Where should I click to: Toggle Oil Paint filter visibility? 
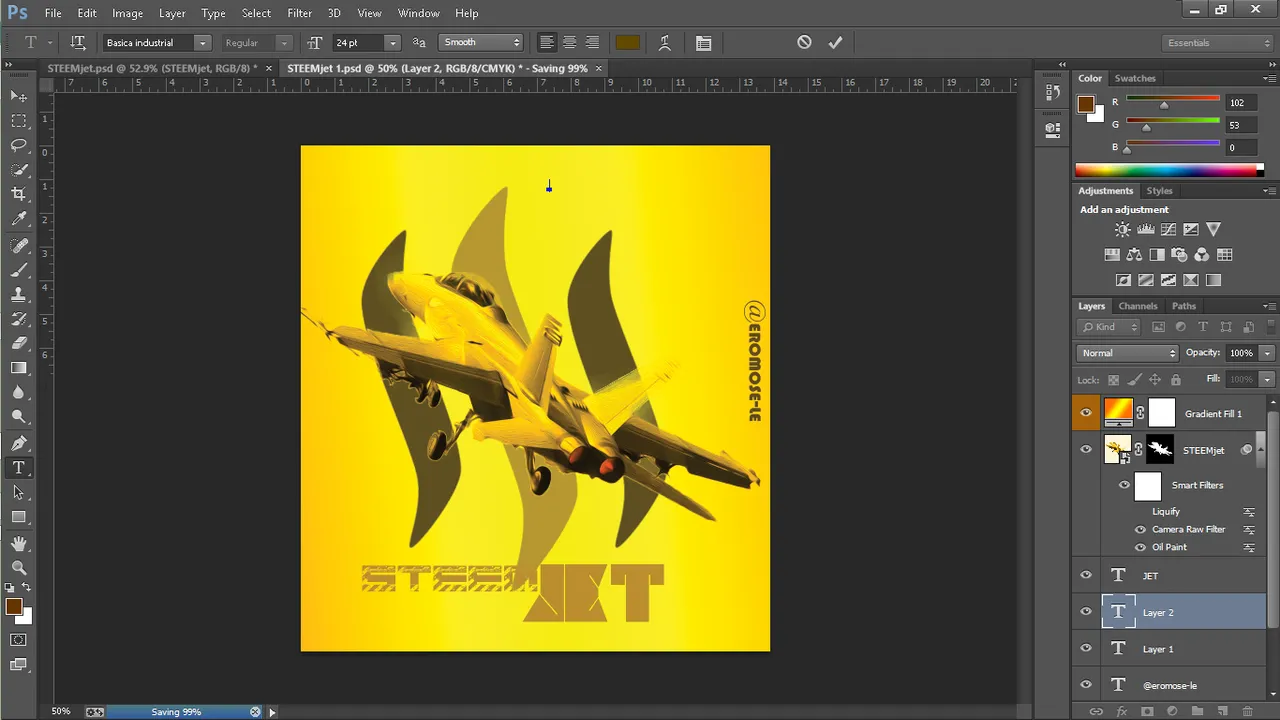click(1140, 547)
